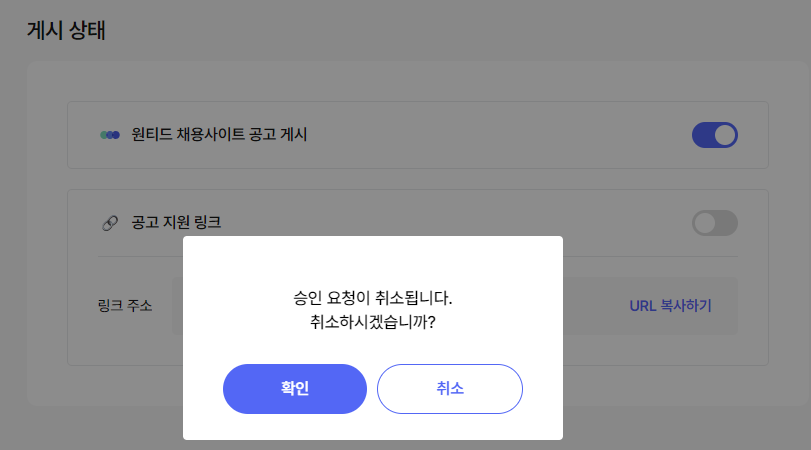
Task: Click the URL 복사하기 link
Action: [x=670, y=306]
